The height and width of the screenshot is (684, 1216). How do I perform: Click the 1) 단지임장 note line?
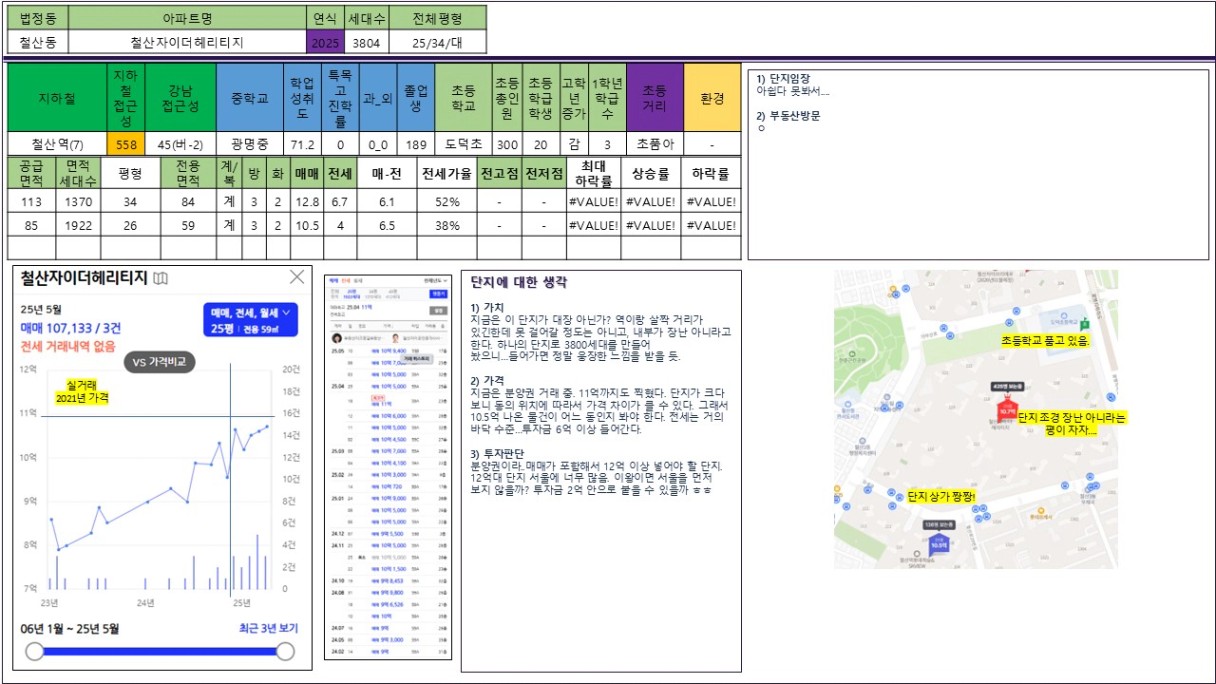(784, 79)
